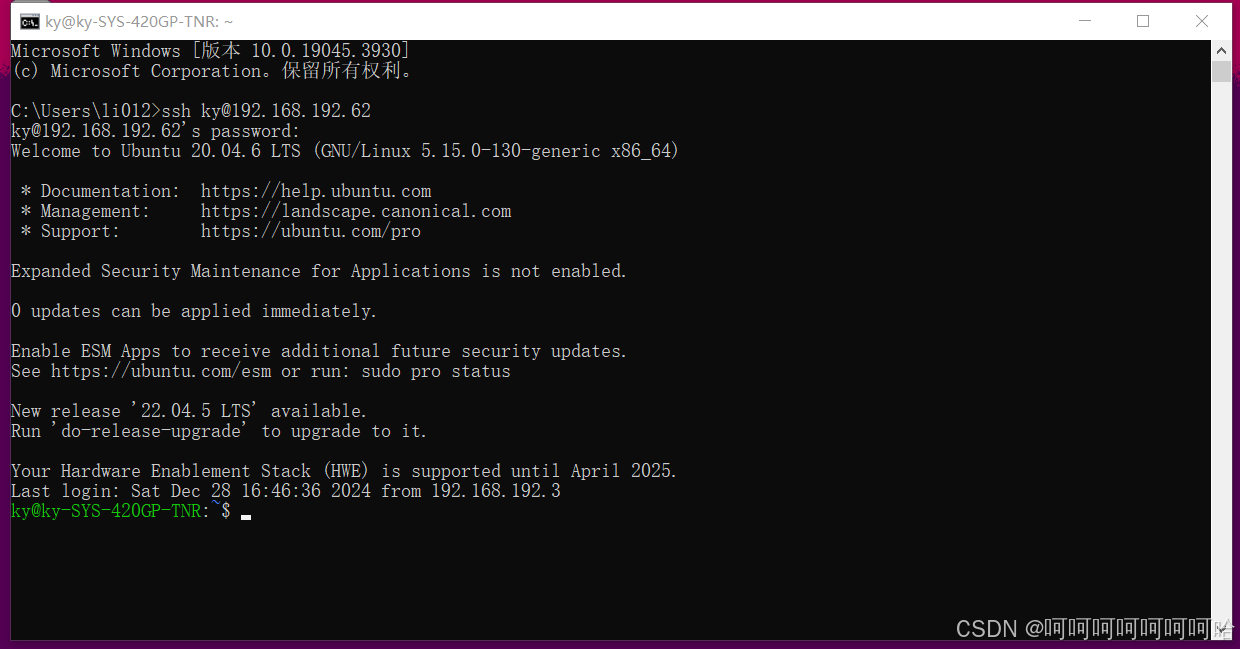Click the empty terminal input area
Image resolution: width=1240 pixels, height=649 pixels.
[x=600, y=570]
